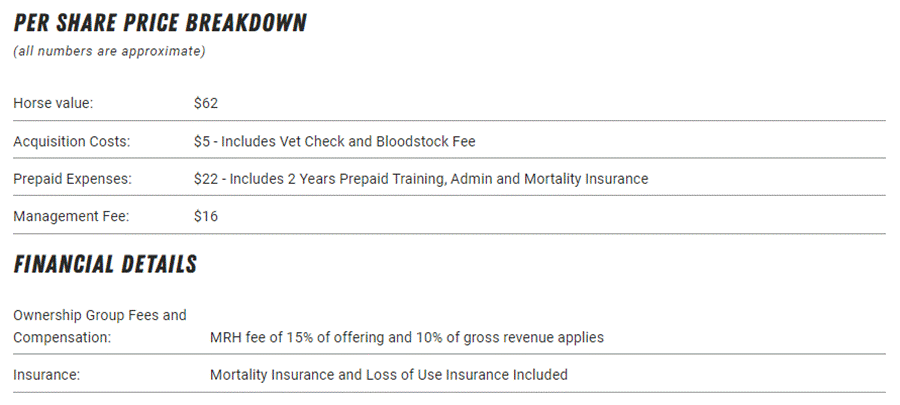Click the $62 horse value amount
900x405 pixels.
(x=206, y=103)
